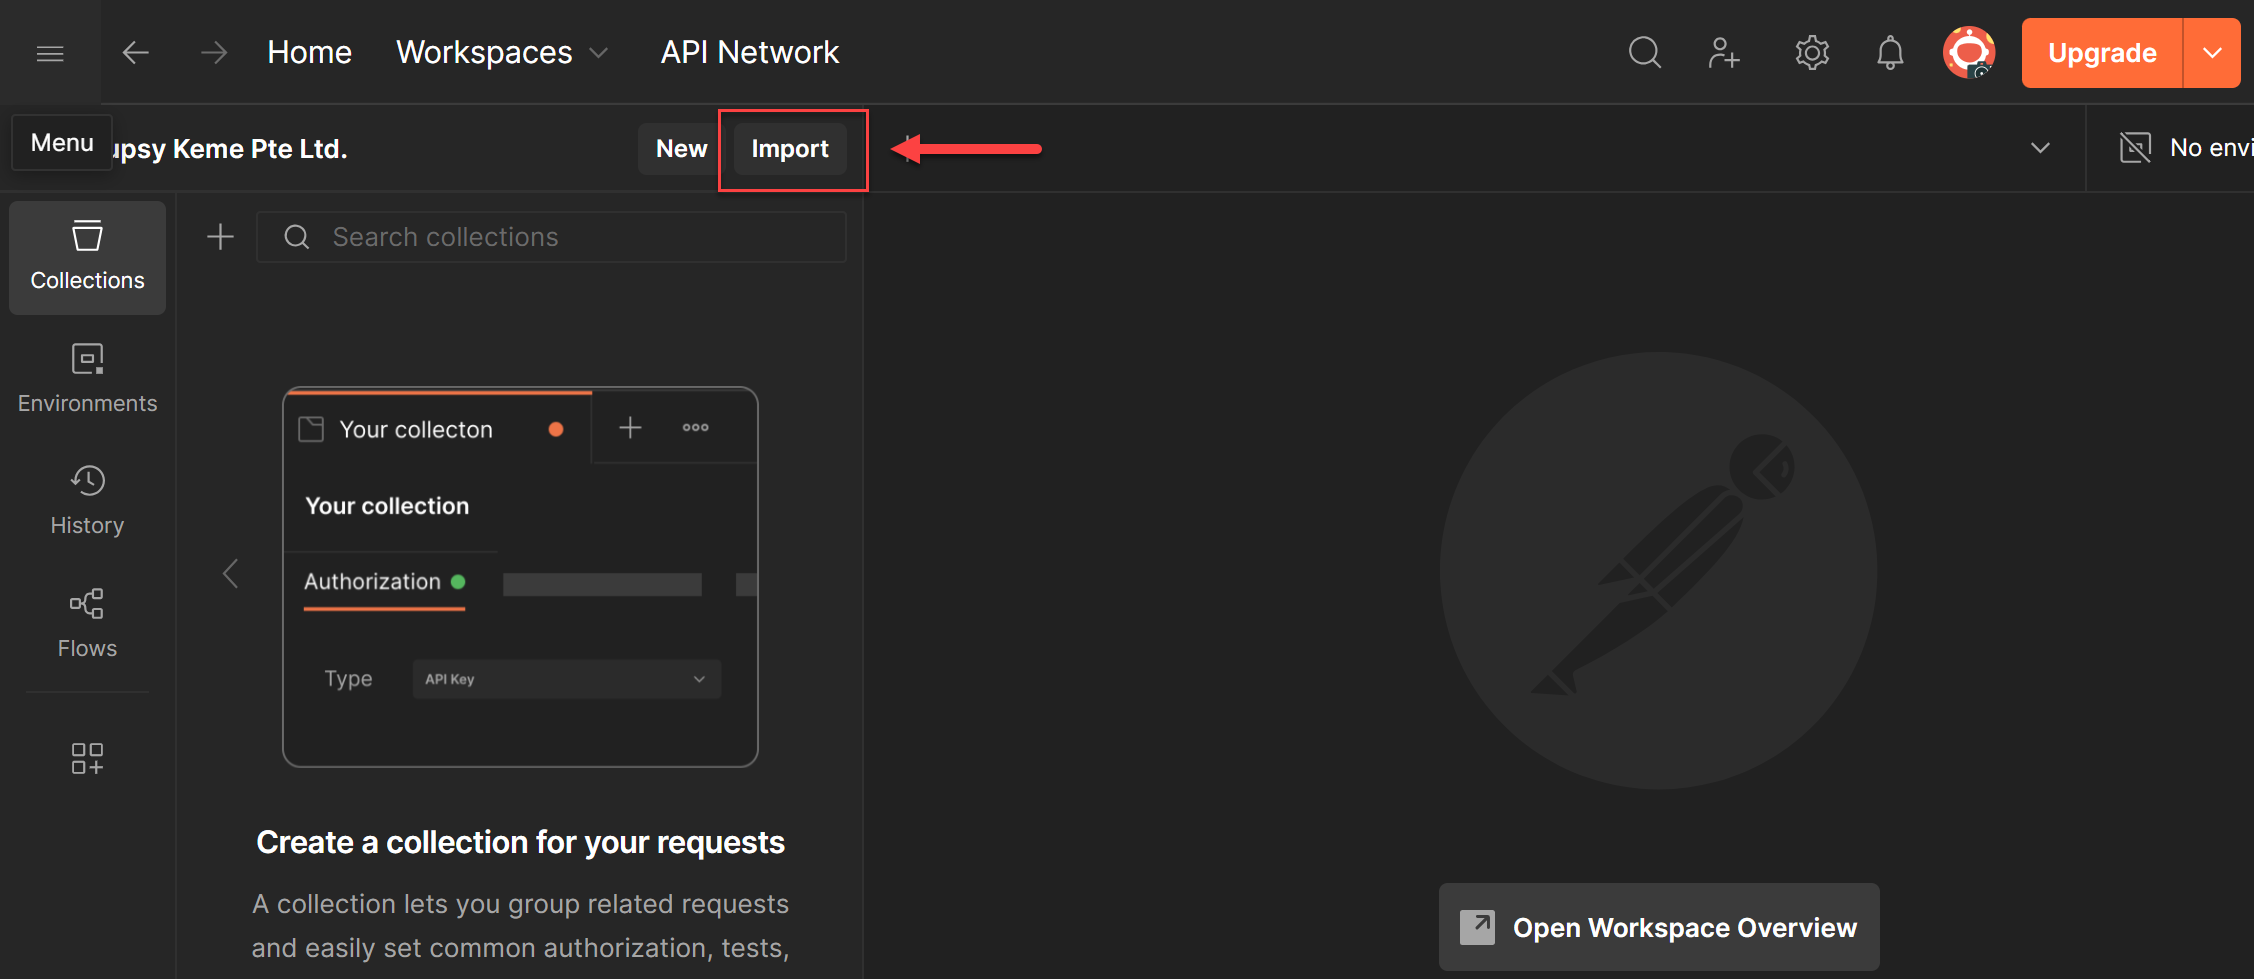Click the collection illustration thumbnail
The width and height of the screenshot is (2254, 979).
[x=520, y=577]
